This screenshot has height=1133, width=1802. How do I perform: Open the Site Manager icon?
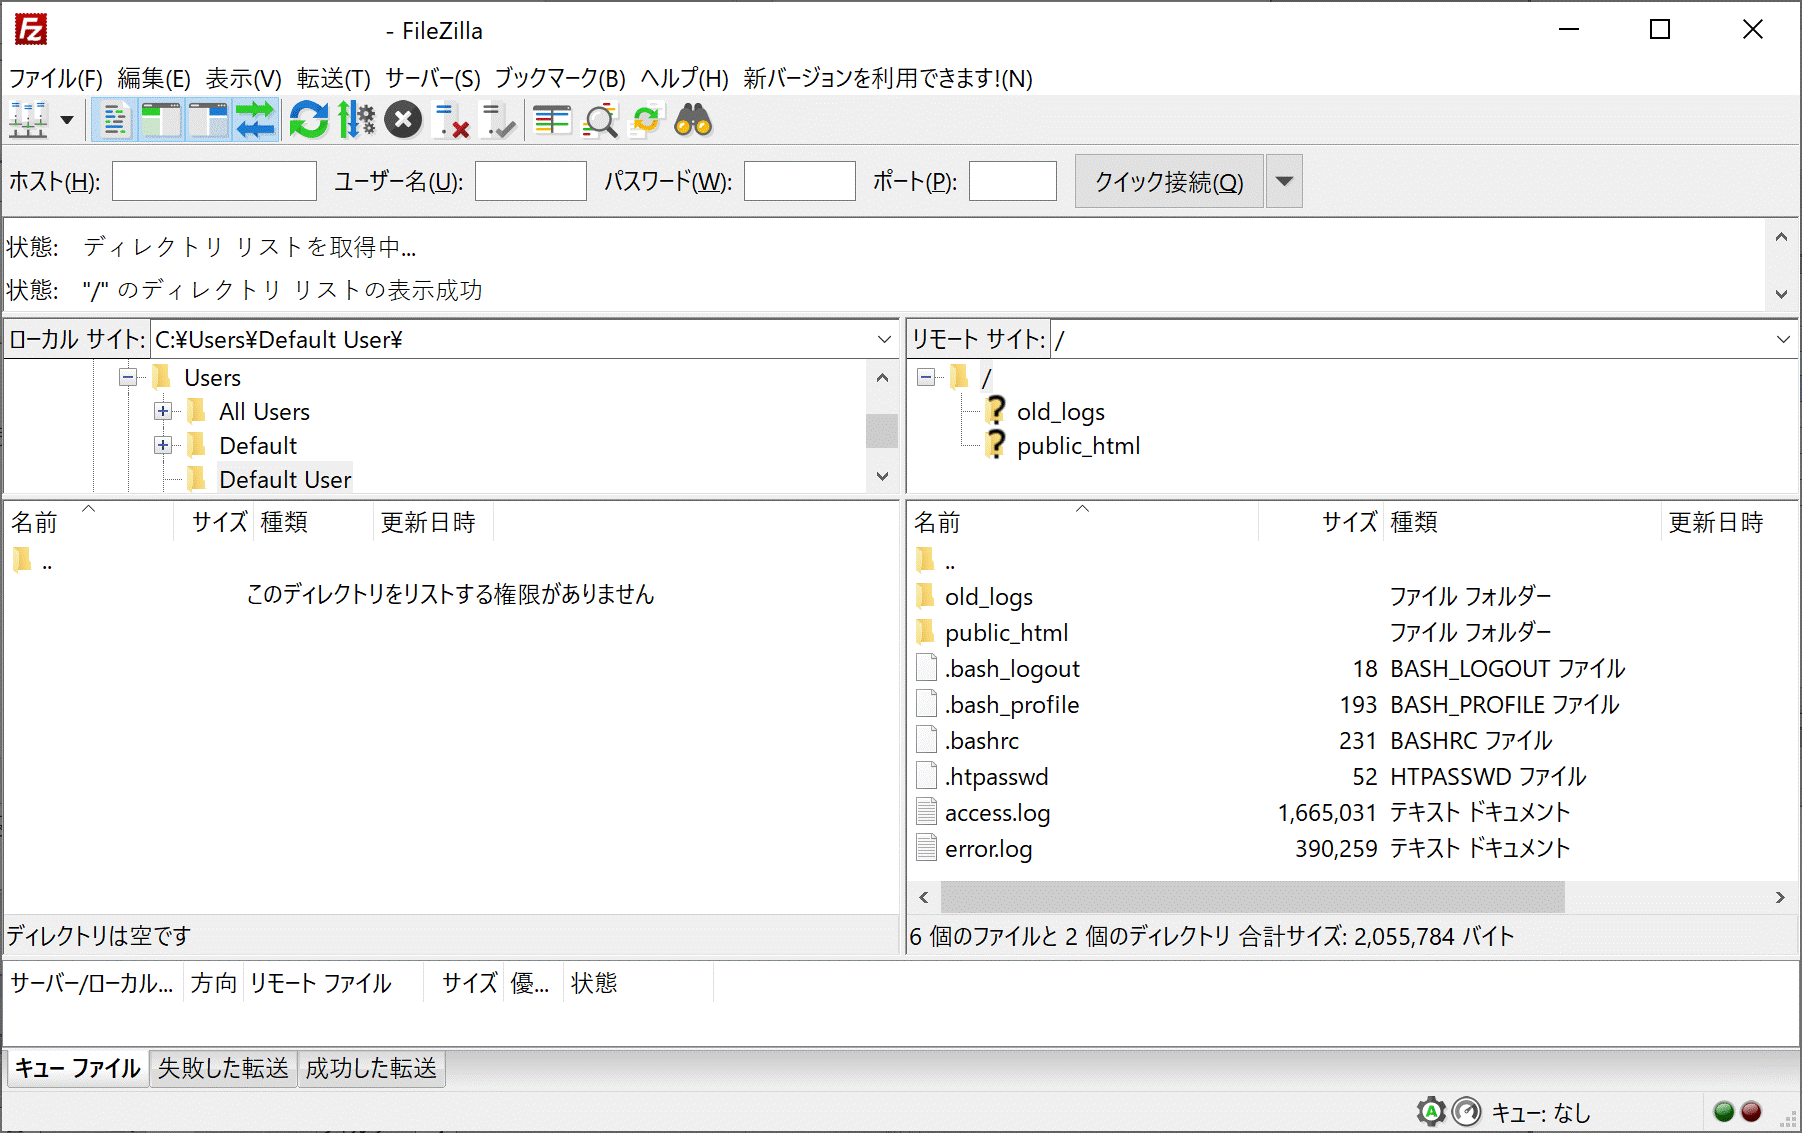(29, 120)
